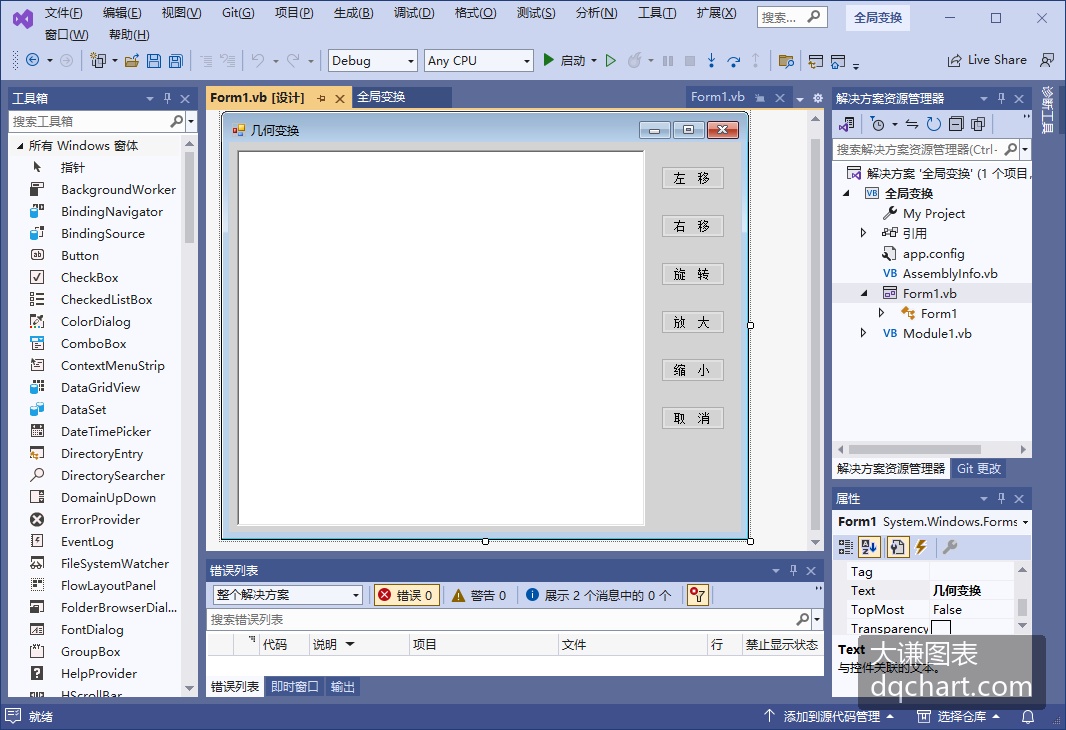Open the Immediate Window tab

(294, 686)
